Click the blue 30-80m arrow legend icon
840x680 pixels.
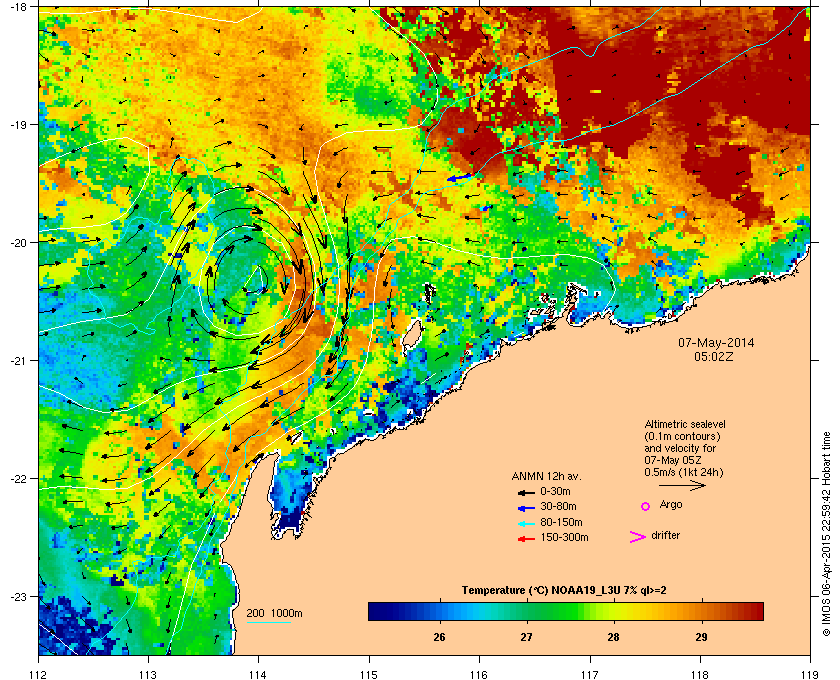pyautogui.click(x=526, y=507)
